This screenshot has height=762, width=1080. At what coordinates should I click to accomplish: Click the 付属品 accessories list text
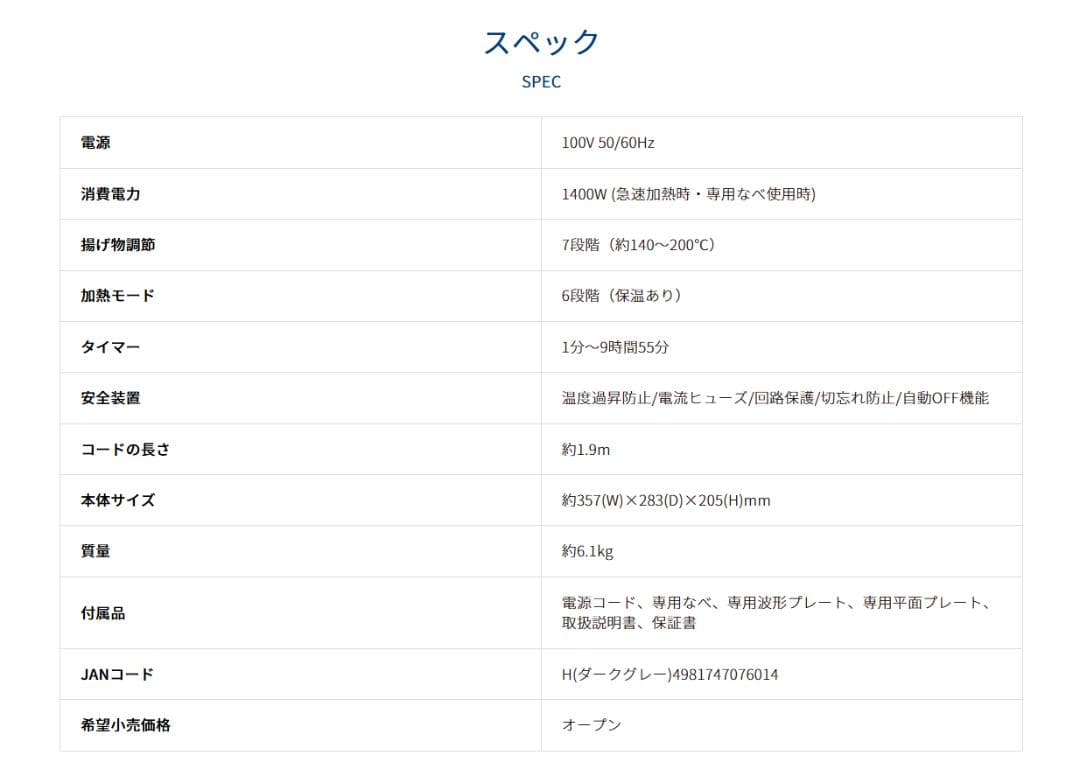click(776, 612)
